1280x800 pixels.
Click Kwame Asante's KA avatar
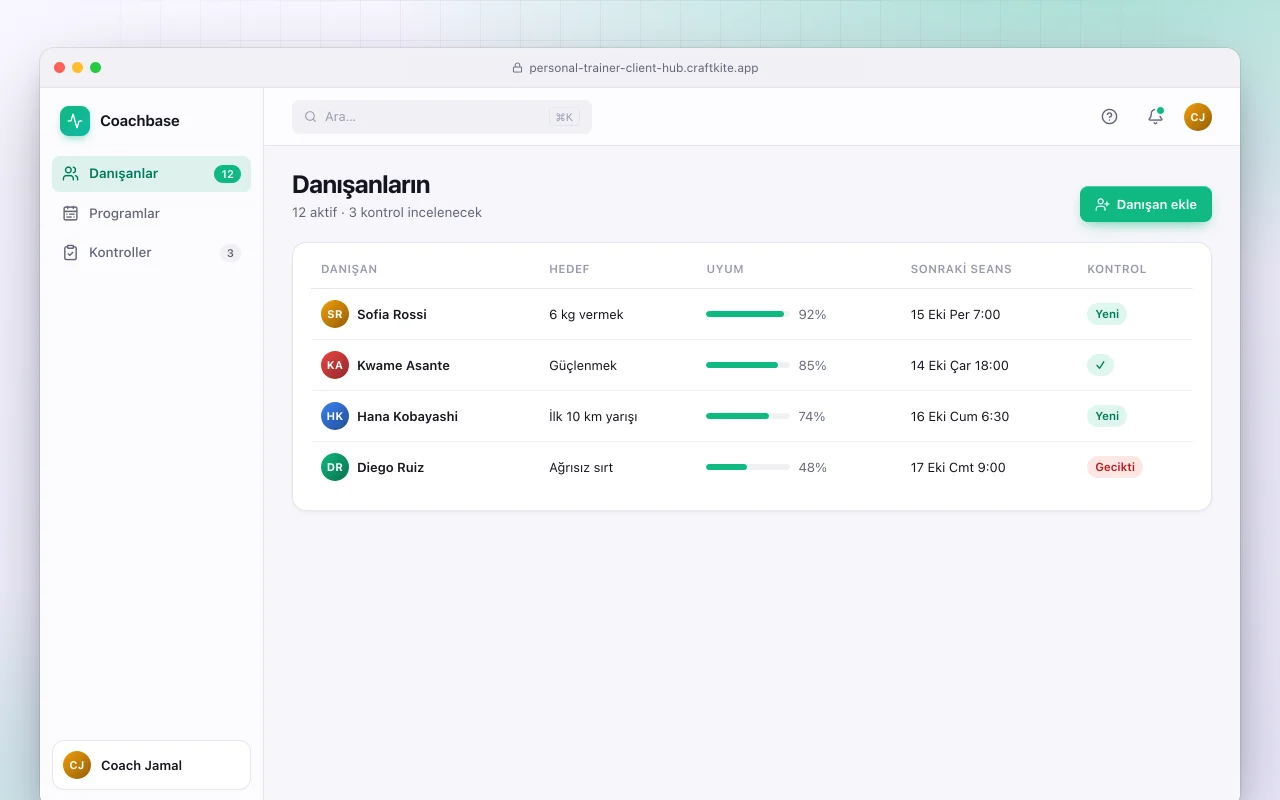pyautogui.click(x=335, y=365)
